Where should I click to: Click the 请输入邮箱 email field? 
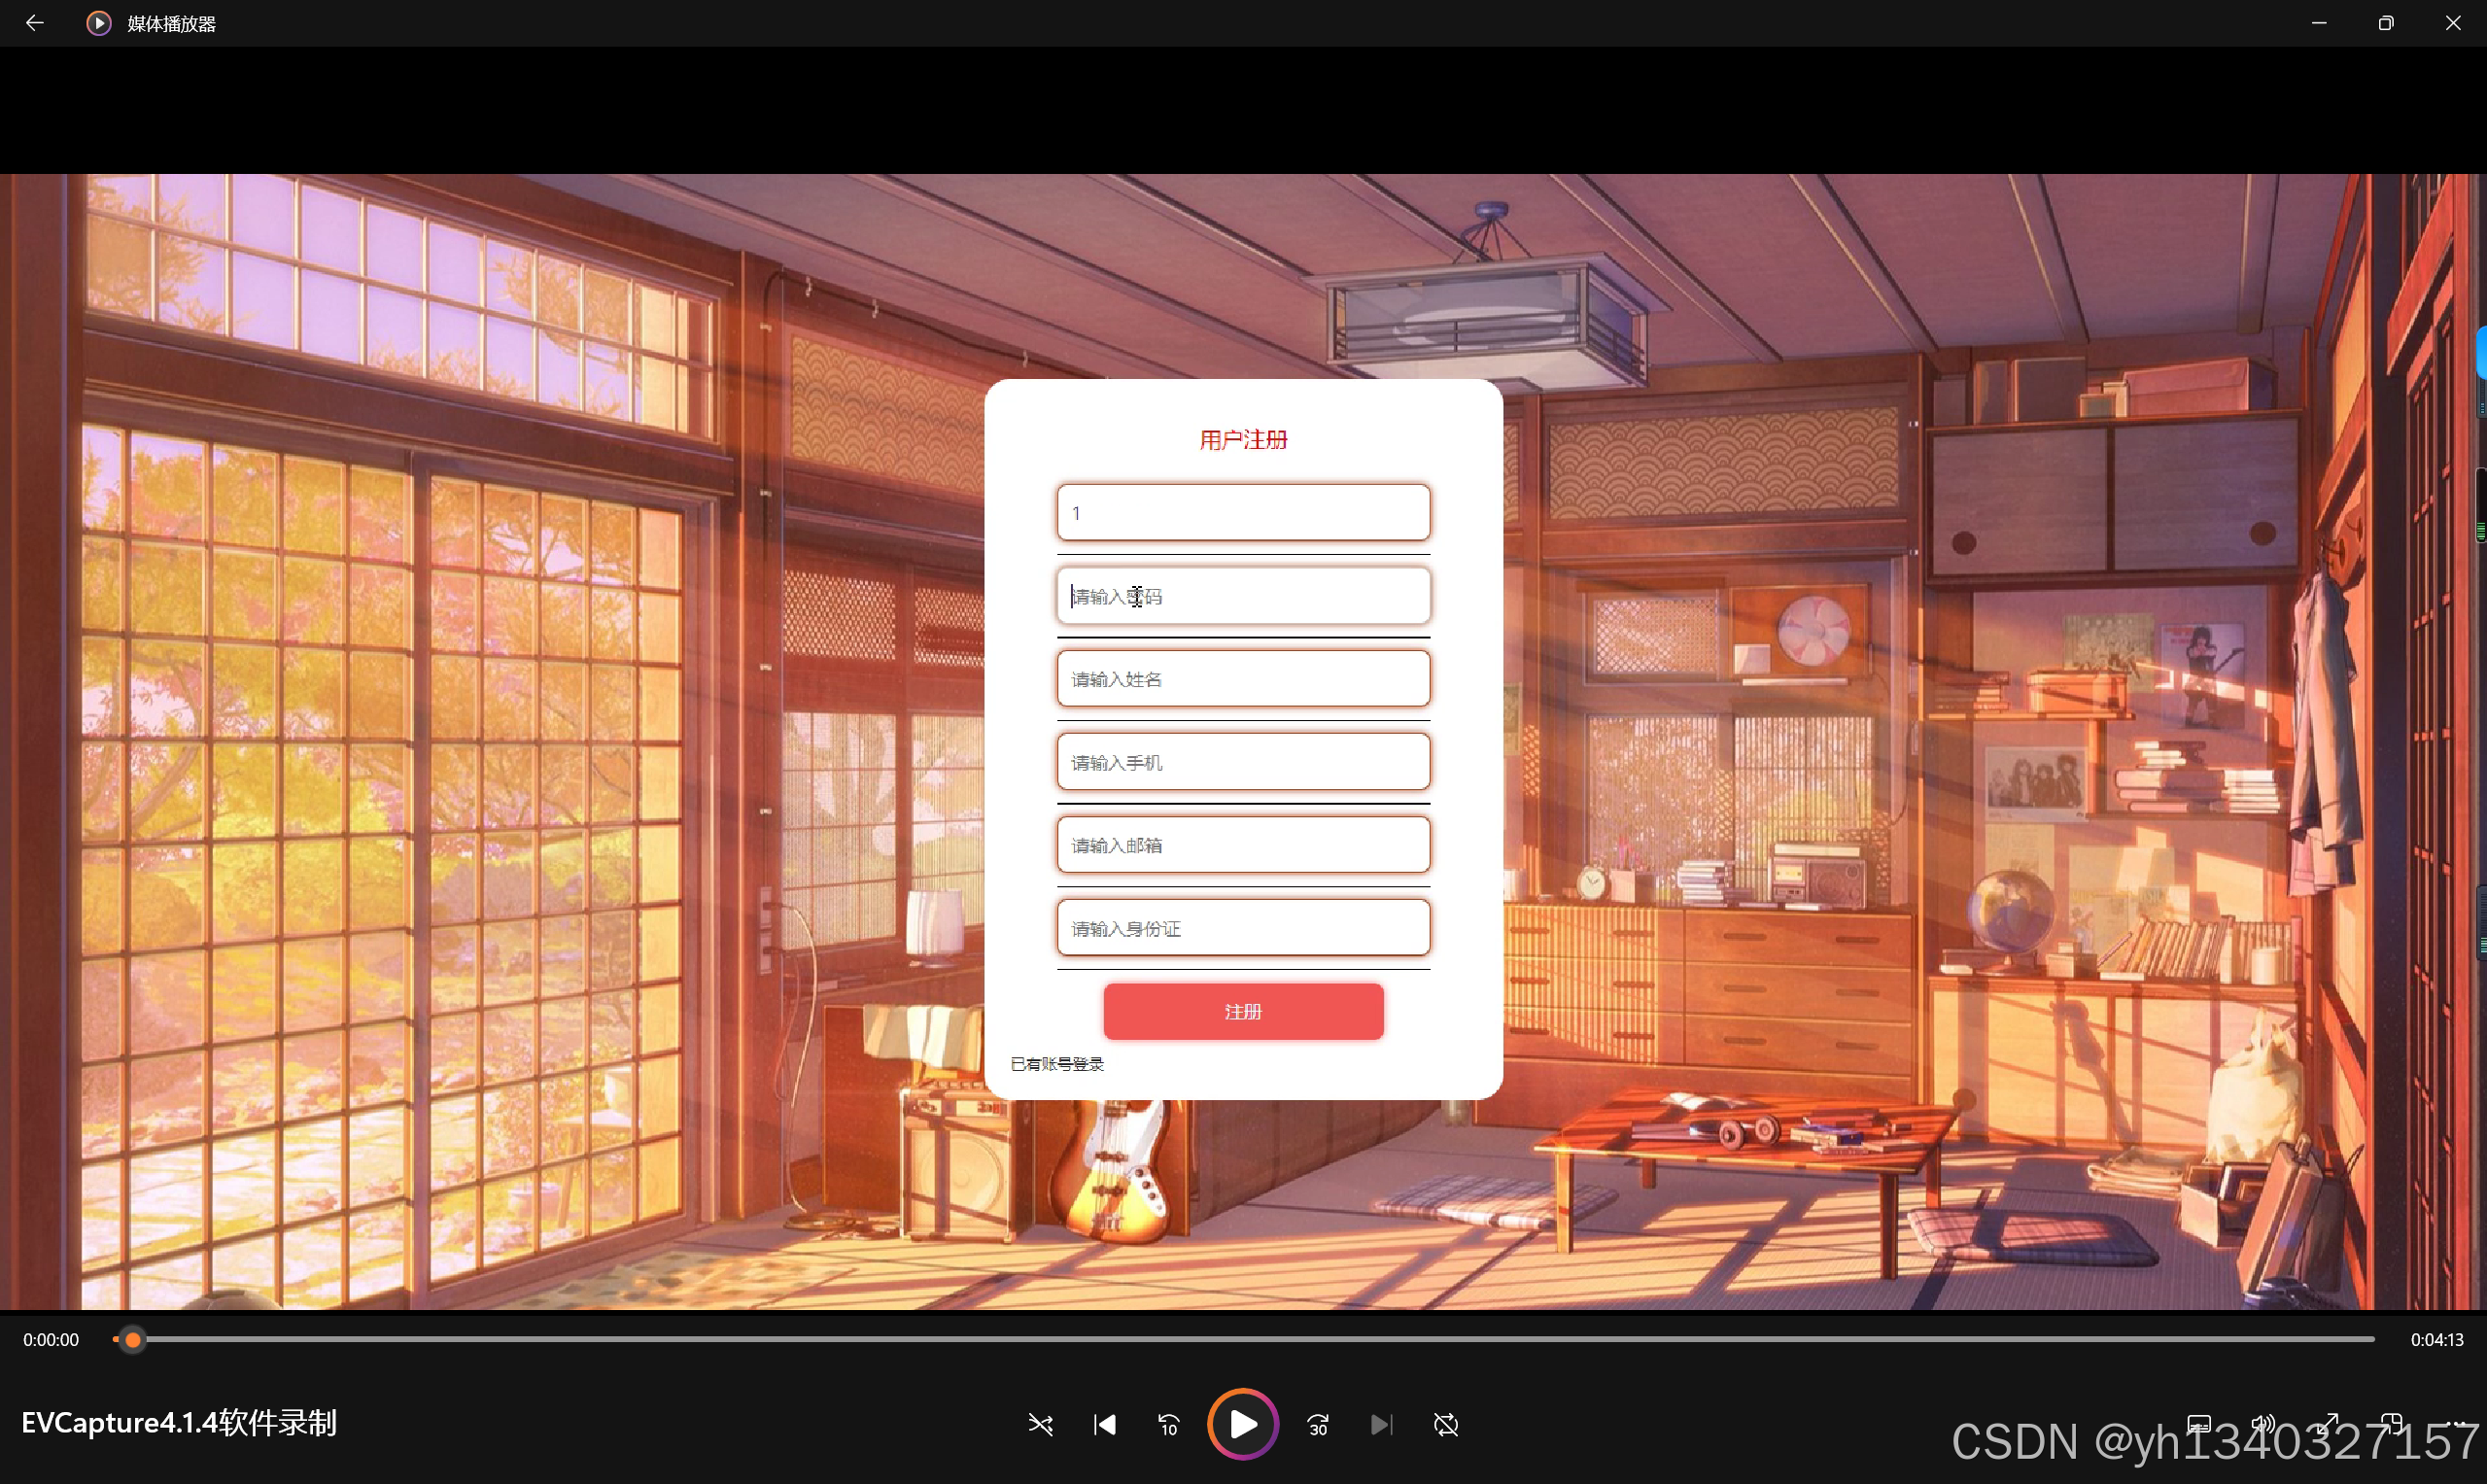click(x=1243, y=845)
